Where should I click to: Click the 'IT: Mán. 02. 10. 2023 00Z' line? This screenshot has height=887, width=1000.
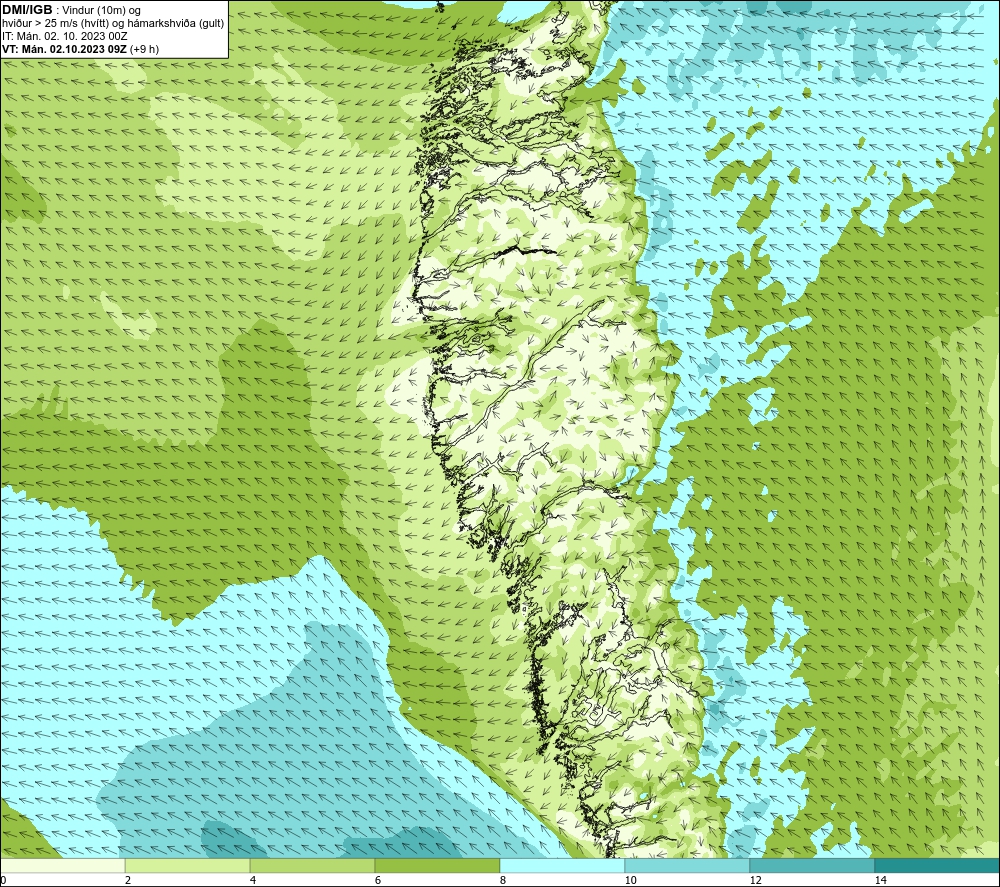[x=64, y=36]
